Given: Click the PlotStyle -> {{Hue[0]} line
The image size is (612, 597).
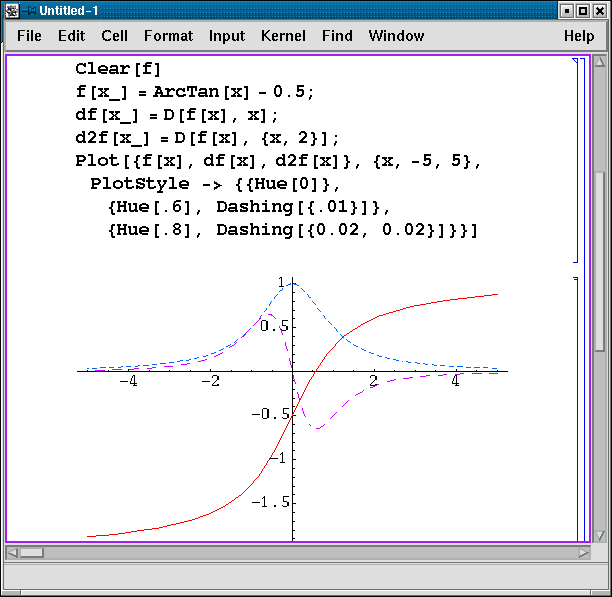Looking at the screenshot, I should tap(215, 184).
